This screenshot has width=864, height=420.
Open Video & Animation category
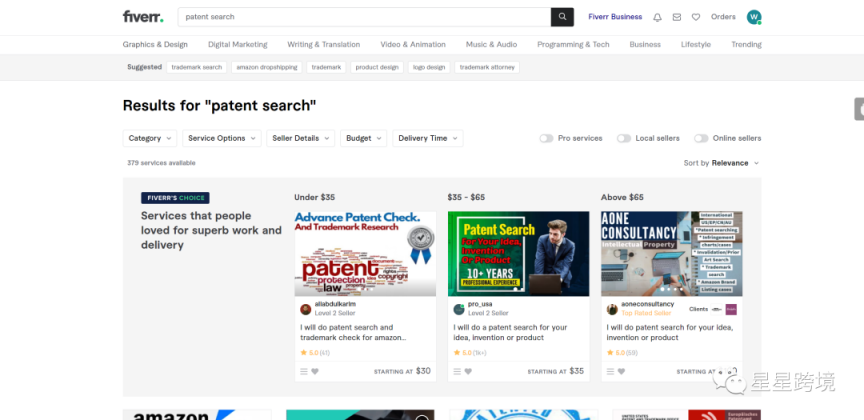tap(413, 45)
